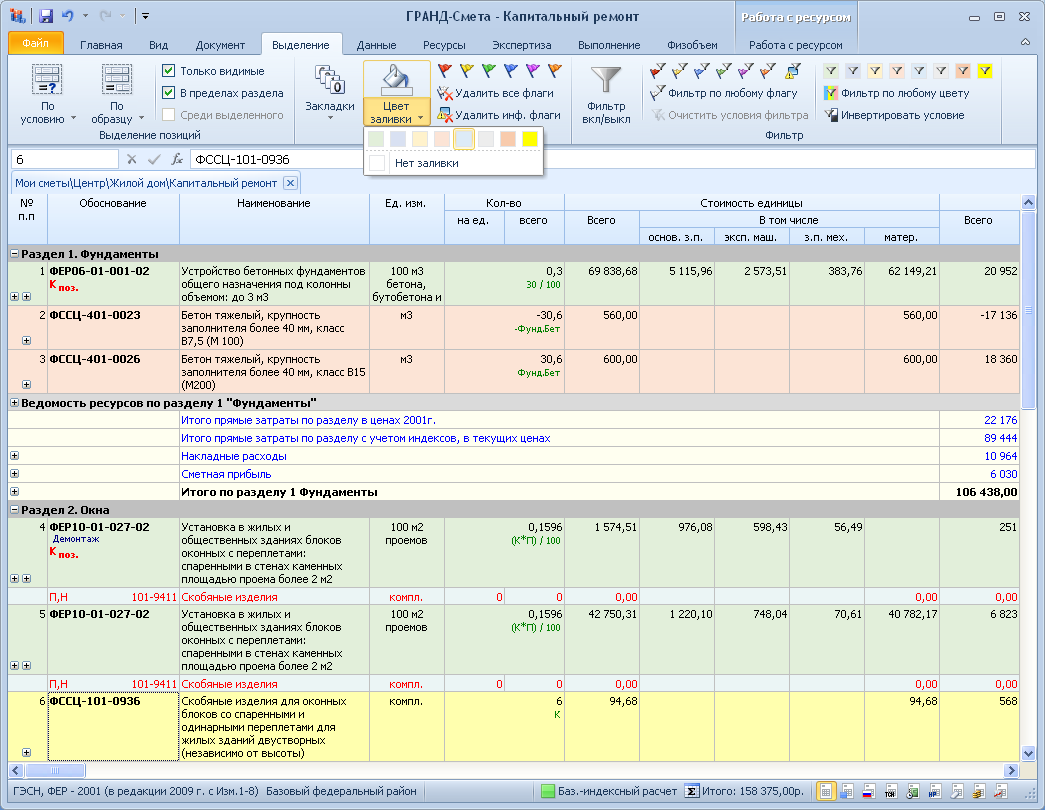Filter by blue flag

click(702, 70)
